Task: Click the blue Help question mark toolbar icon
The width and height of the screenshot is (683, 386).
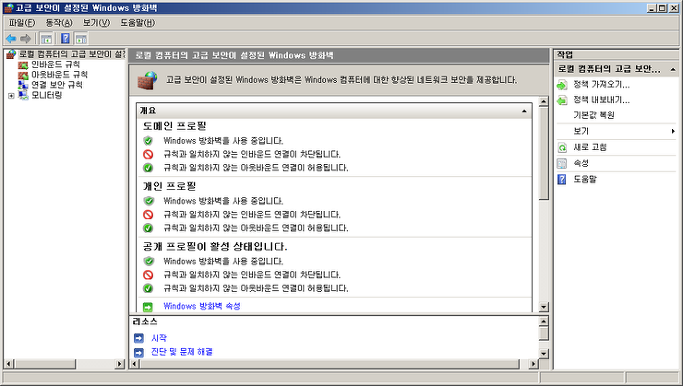Action: pos(65,39)
